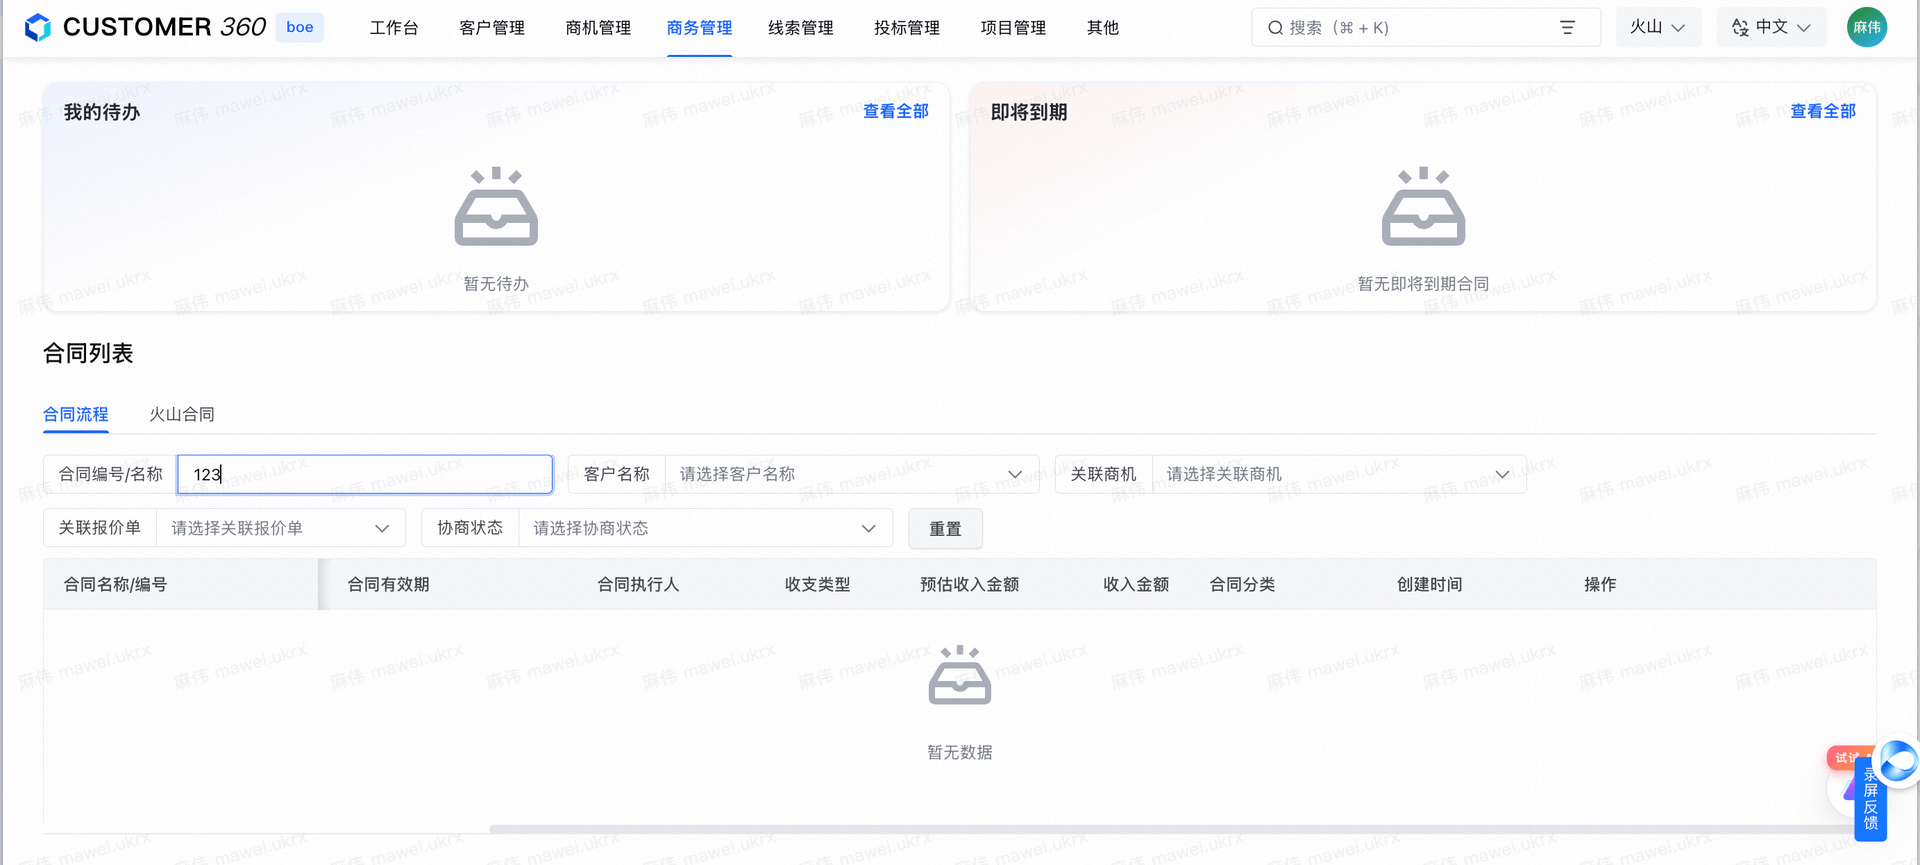
Task: Expand the 客户名称 select box
Action: [852, 474]
